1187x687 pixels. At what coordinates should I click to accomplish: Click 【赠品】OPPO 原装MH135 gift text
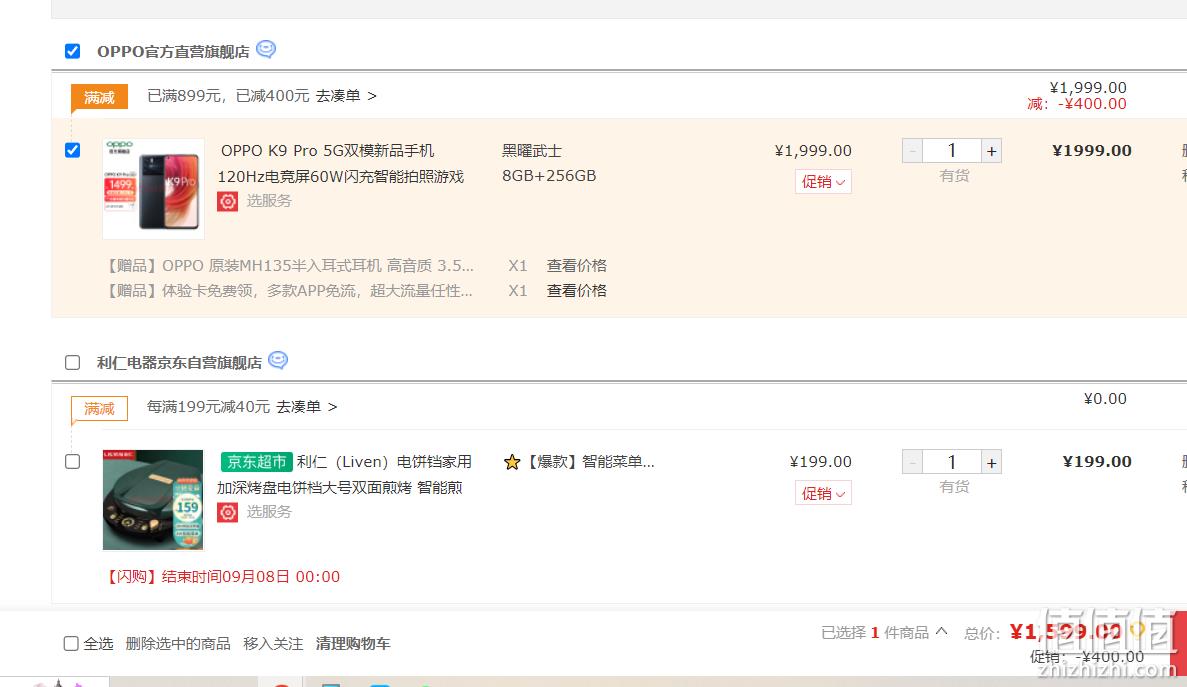tap(288, 266)
